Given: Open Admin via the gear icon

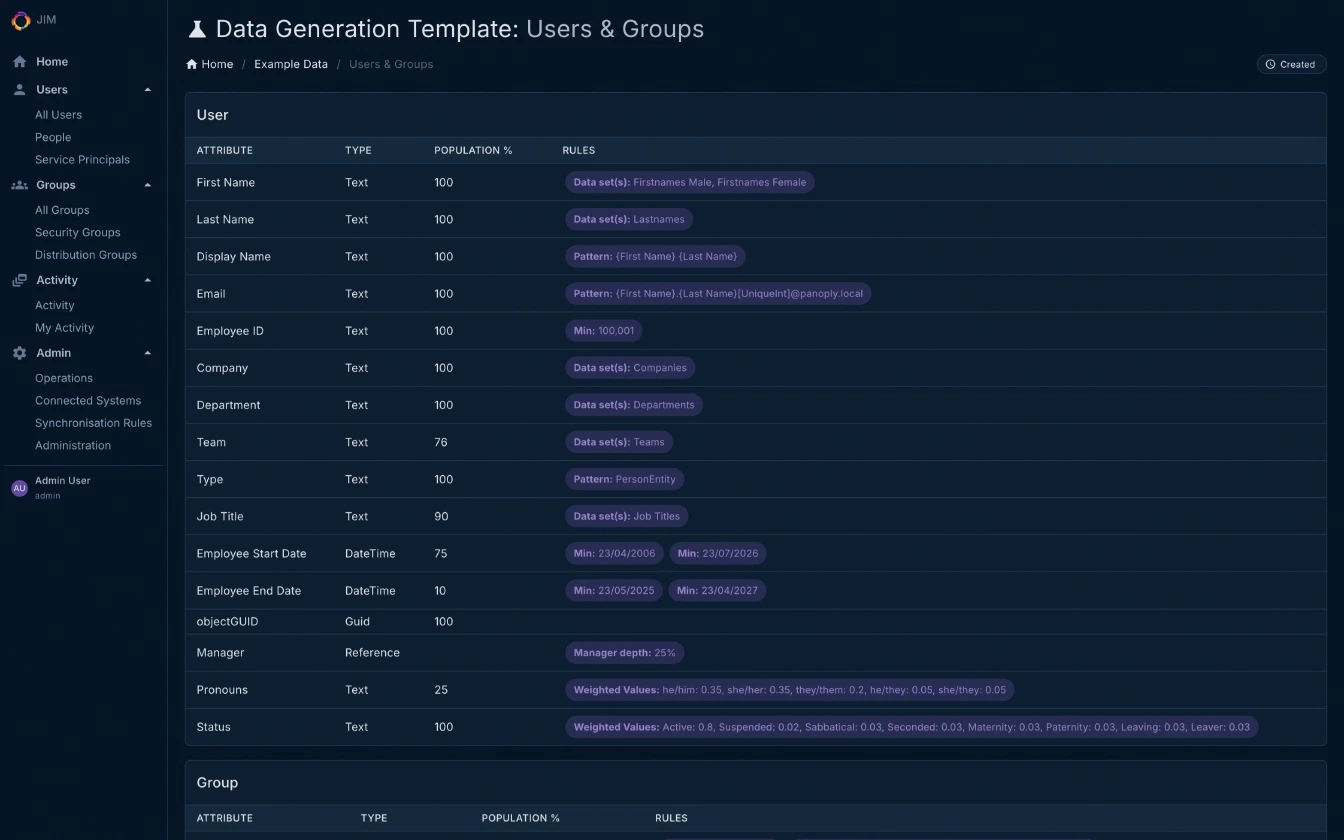Looking at the screenshot, I should click(18, 353).
